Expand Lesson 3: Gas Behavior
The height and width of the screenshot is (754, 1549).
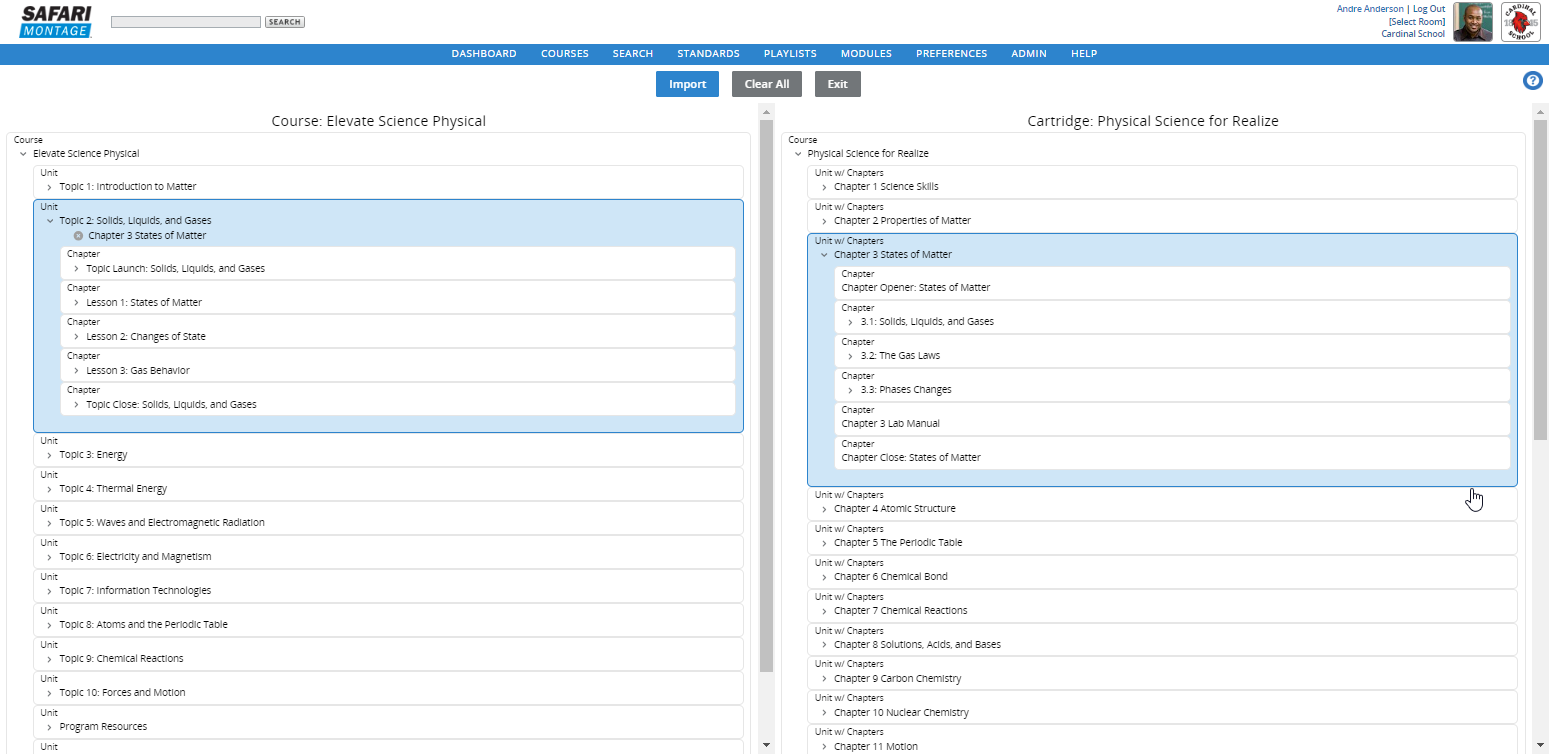point(76,371)
